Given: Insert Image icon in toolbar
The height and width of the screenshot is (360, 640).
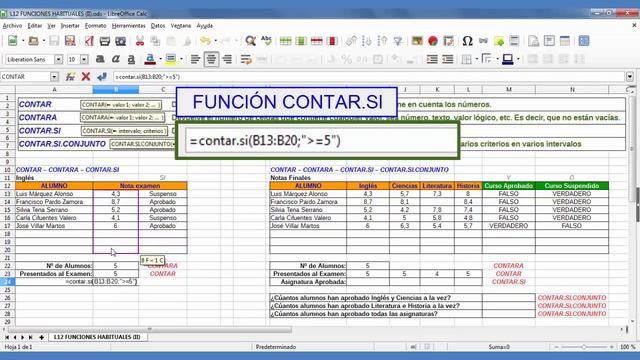Looking at the screenshot, I should click(x=417, y=41).
